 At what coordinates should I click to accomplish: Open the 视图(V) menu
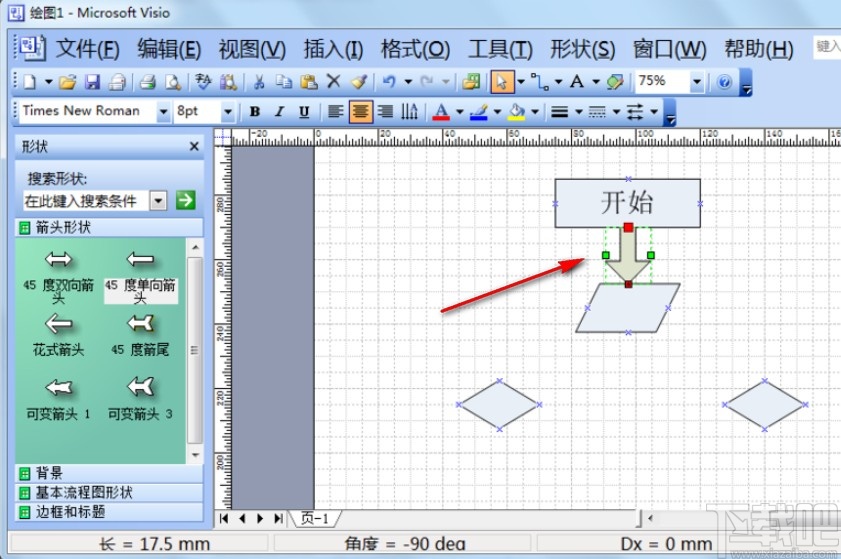tap(252, 49)
